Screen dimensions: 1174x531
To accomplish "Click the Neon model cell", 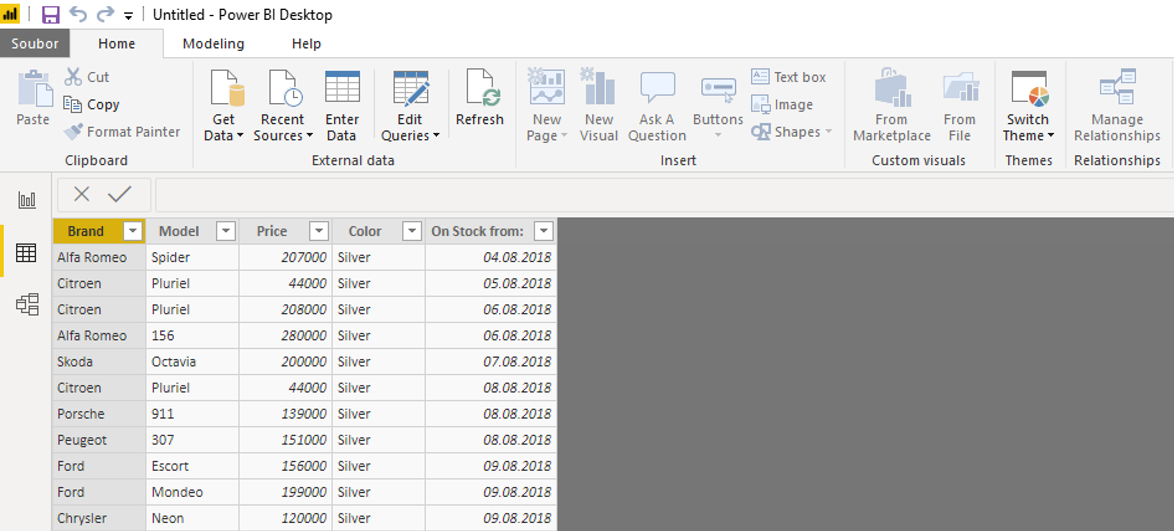I will tap(192, 518).
